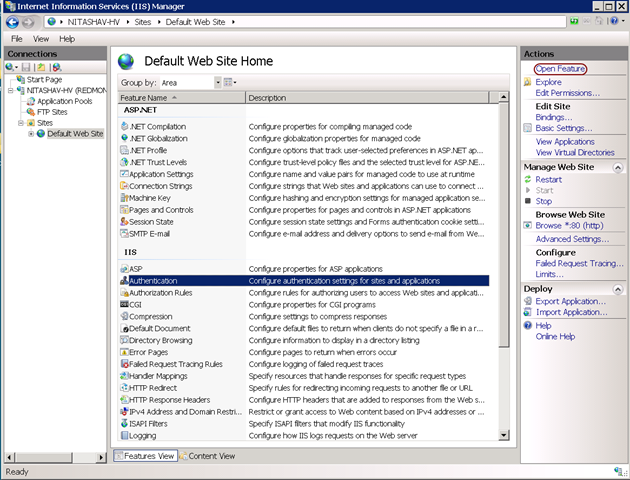Click Failed Request Tracing Rules icon

tap(125, 364)
